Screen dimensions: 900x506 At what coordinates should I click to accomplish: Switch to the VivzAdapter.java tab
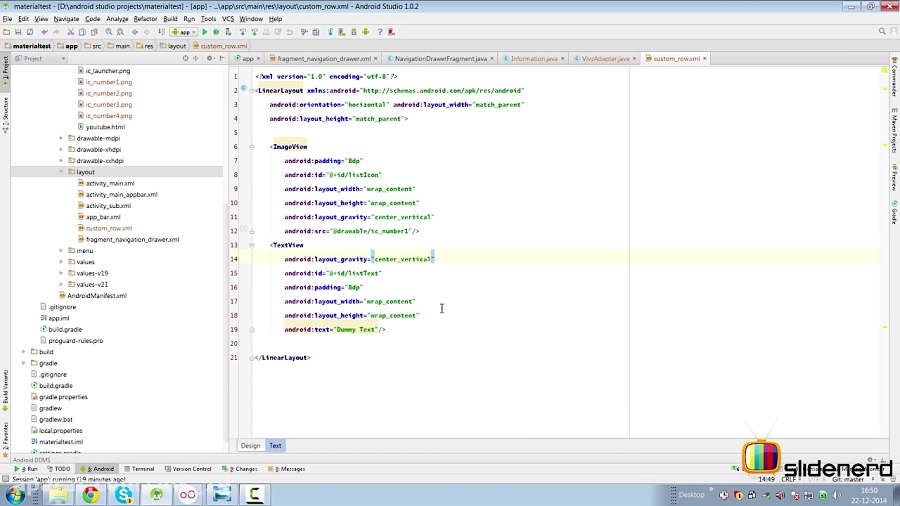[x=606, y=58]
